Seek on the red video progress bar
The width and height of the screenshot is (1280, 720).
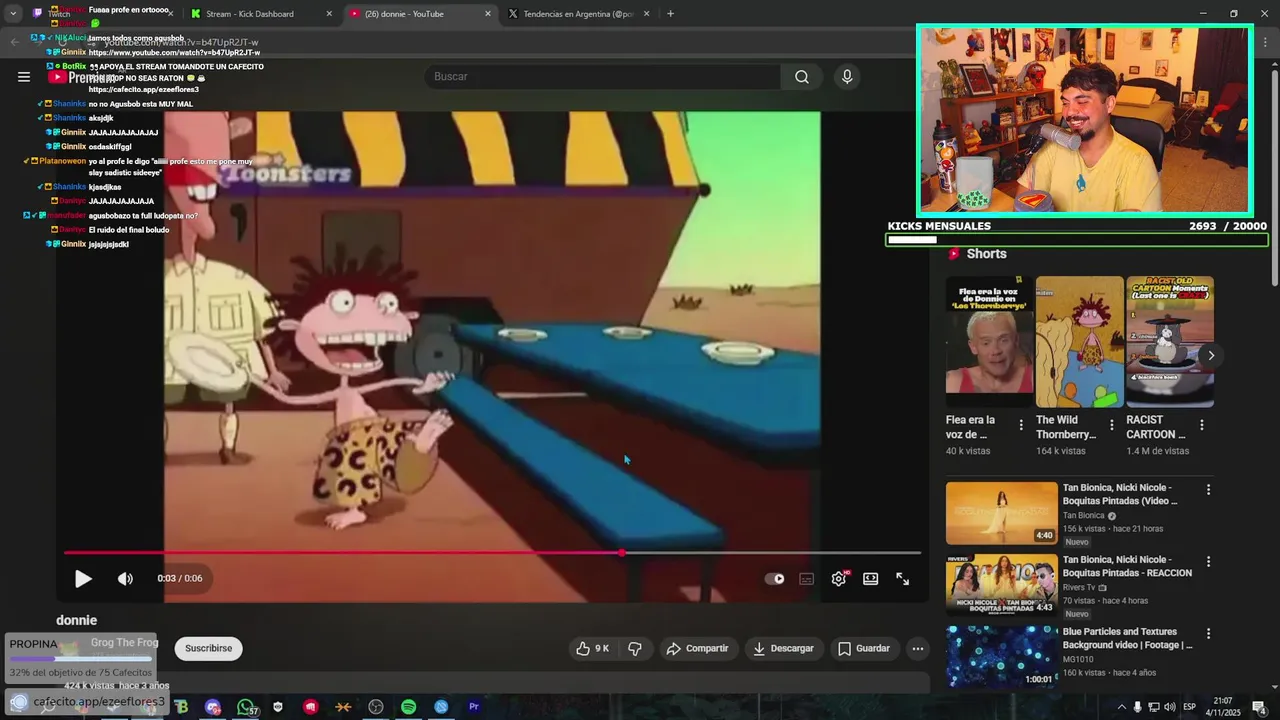492,552
